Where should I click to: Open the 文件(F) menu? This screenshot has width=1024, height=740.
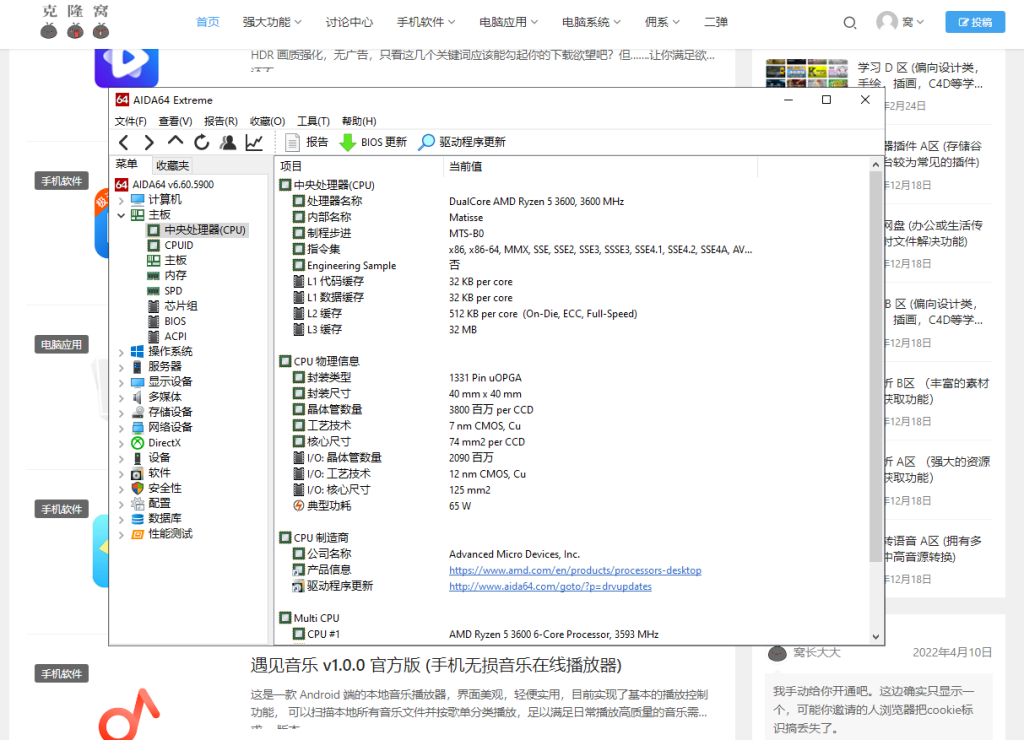pos(131,121)
